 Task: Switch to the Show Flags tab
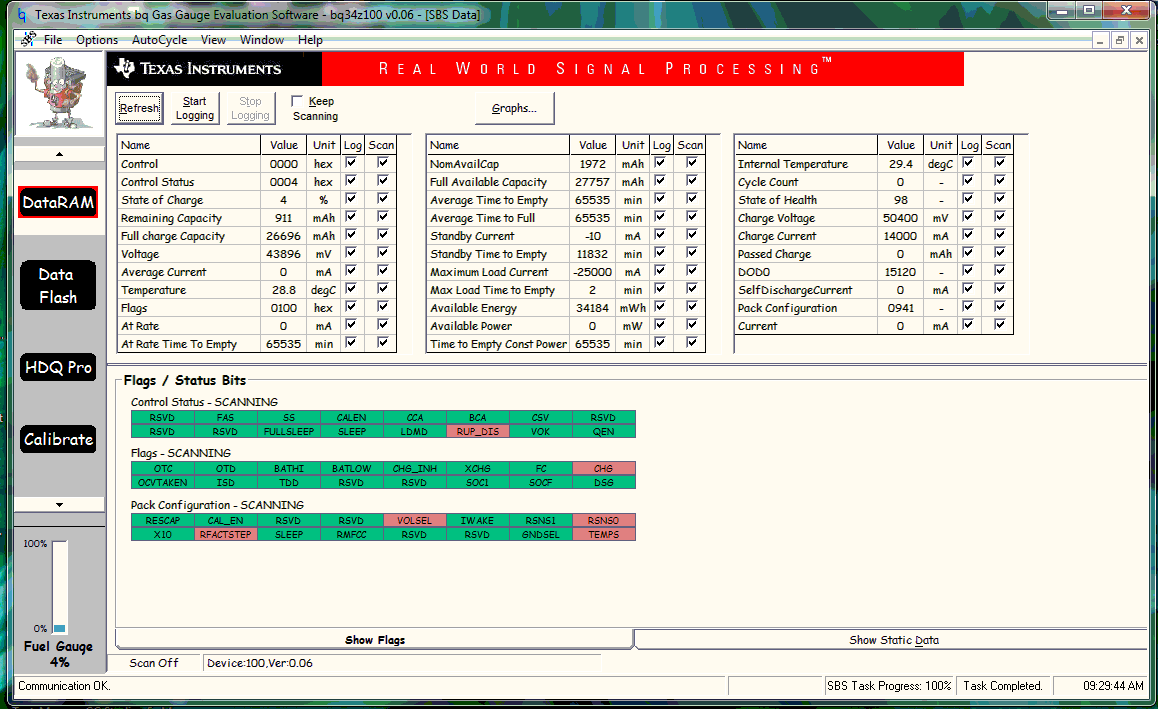pos(374,640)
